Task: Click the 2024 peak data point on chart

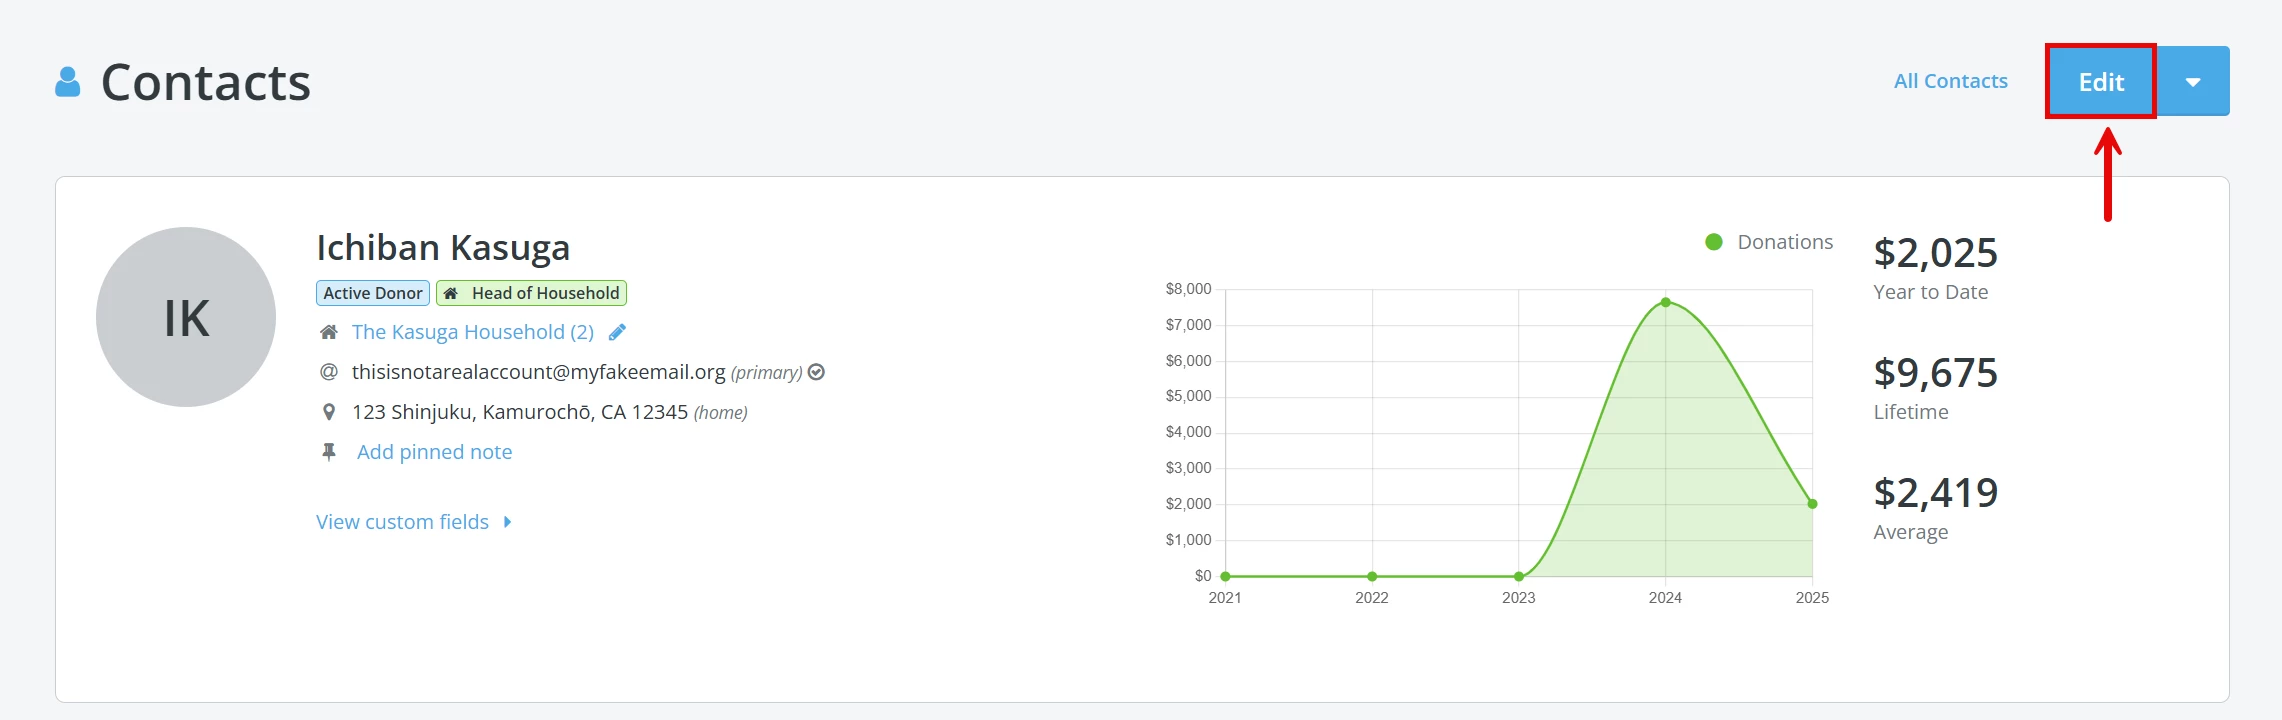Action: [x=1665, y=302]
